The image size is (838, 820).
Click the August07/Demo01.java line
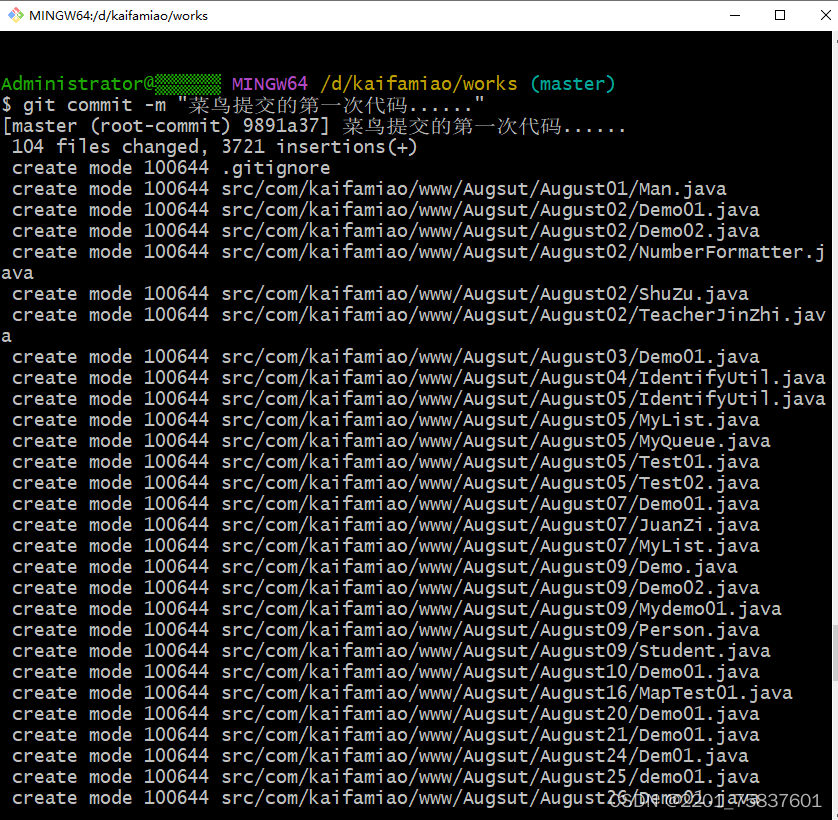(385, 504)
